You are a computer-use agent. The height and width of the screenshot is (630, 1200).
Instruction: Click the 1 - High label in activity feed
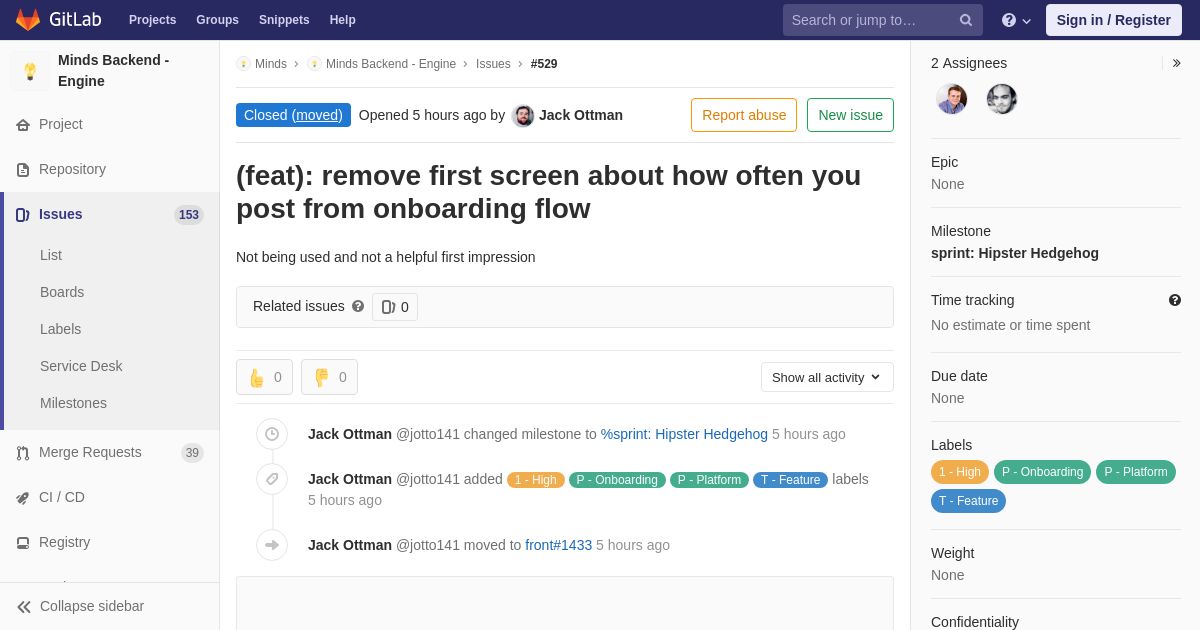pyautogui.click(x=536, y=480)
